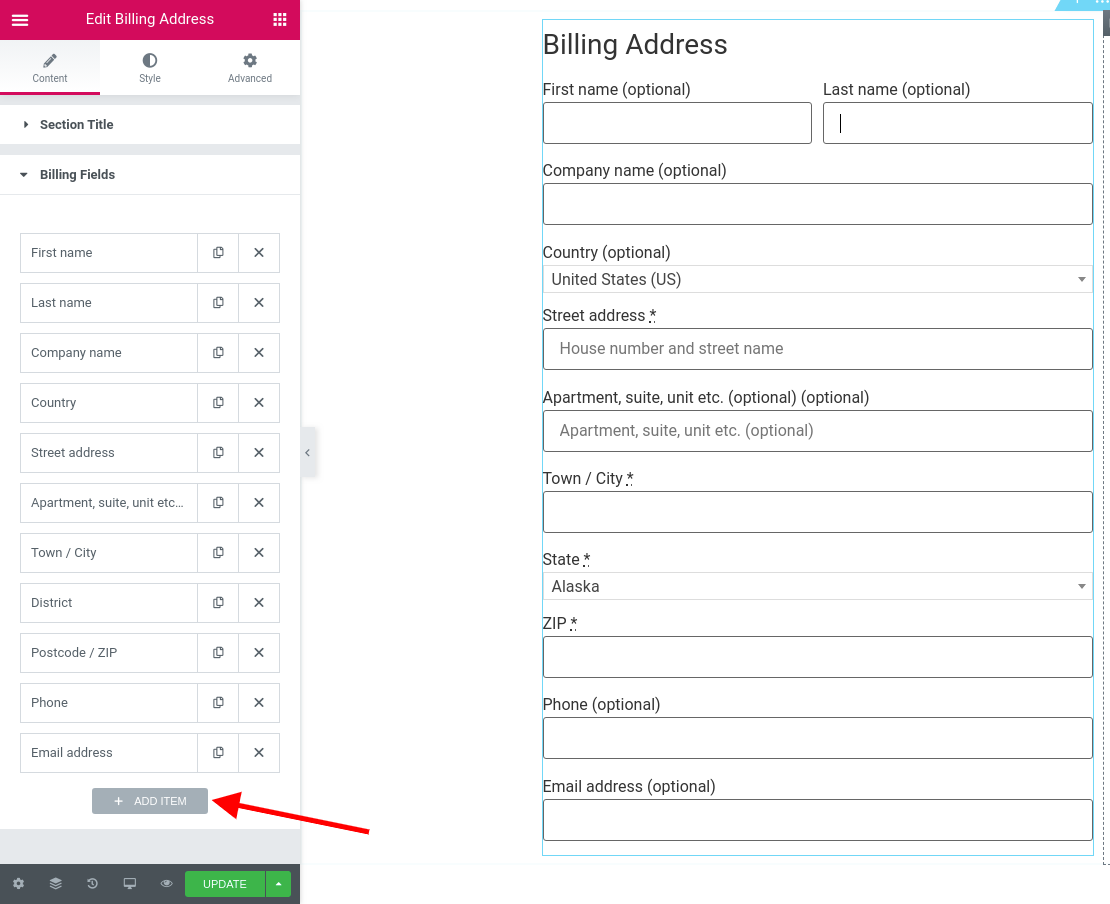1110x904 pixels.
Task: Click the Town / City input field
Action: 818,513
